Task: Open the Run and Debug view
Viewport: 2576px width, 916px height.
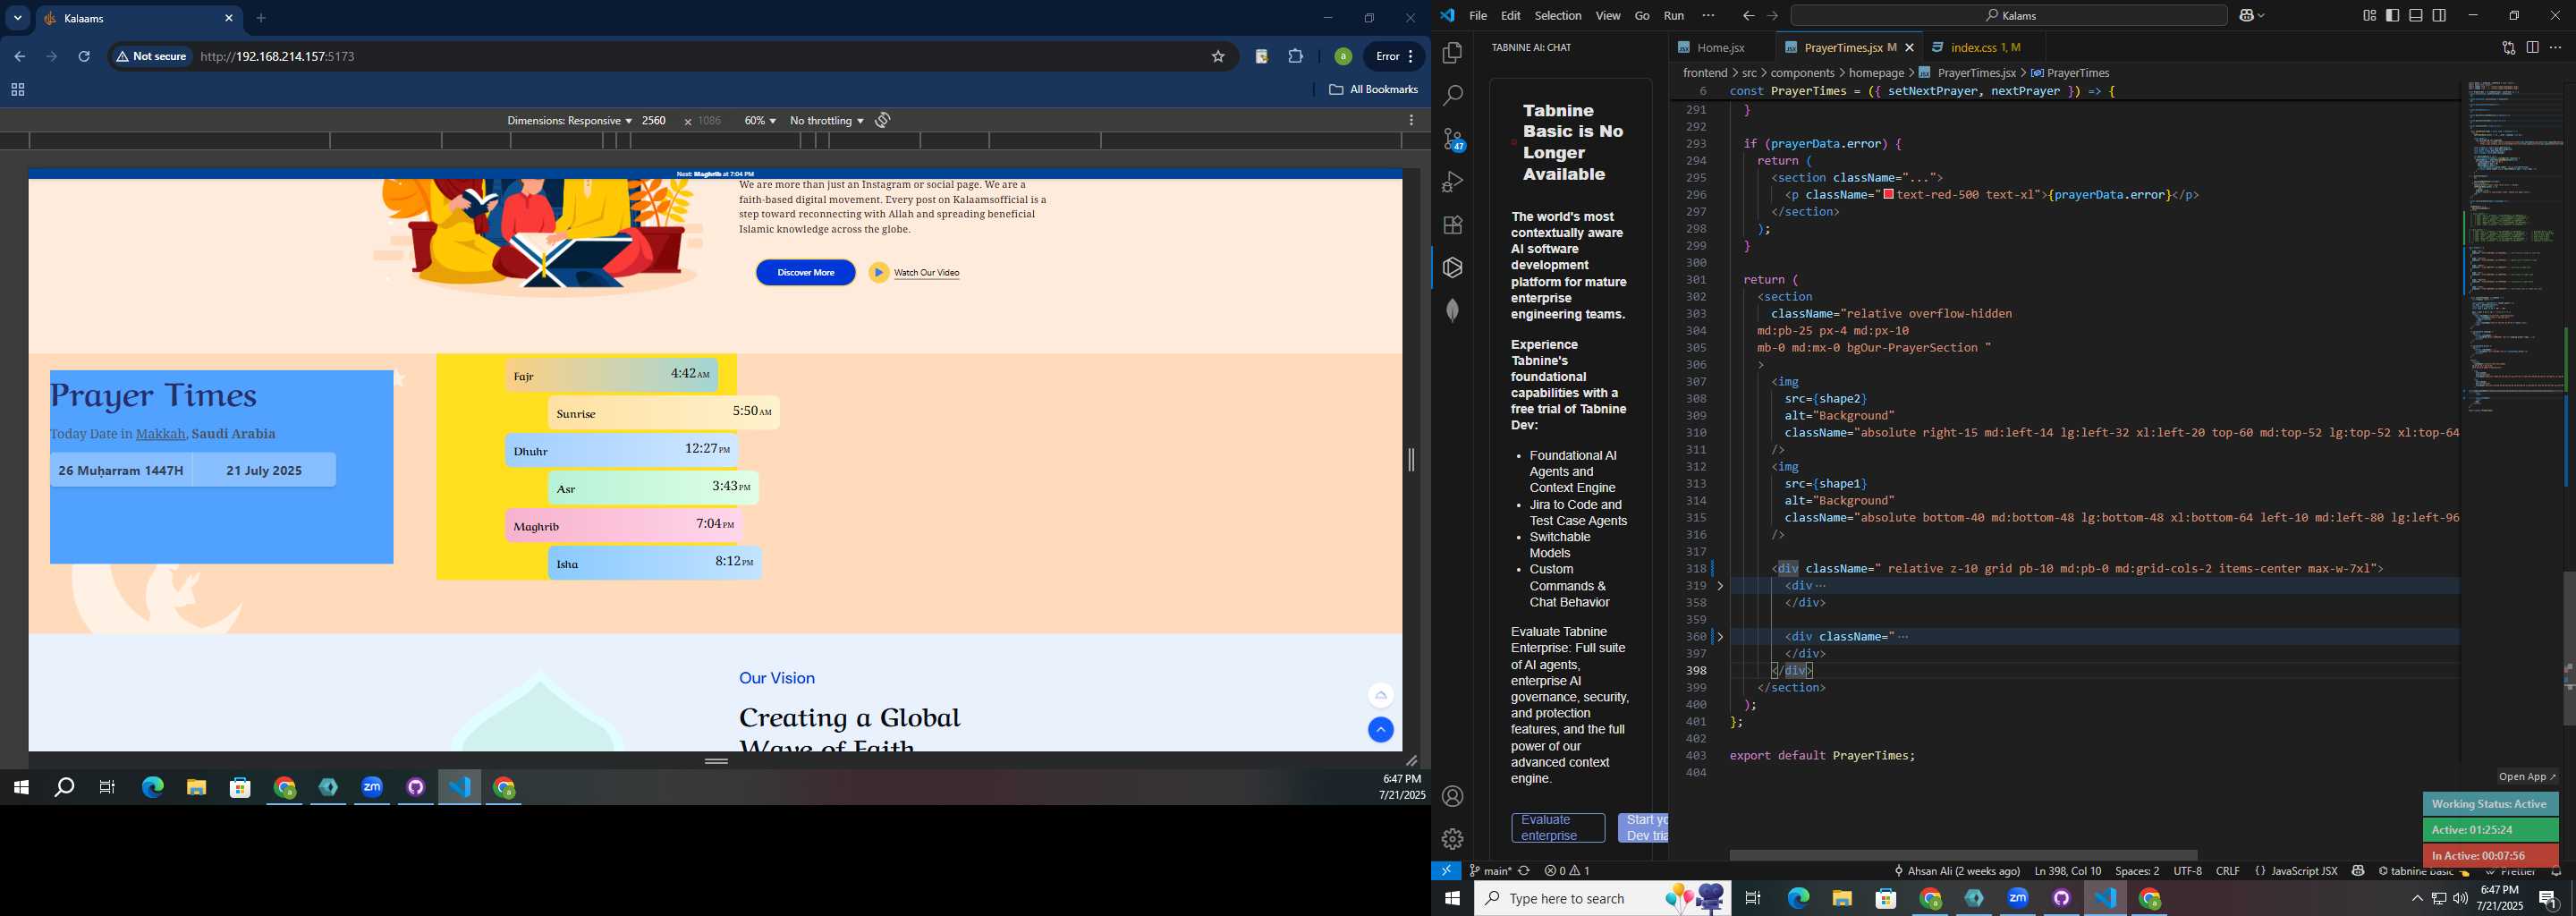Action: pos(1452,182)
